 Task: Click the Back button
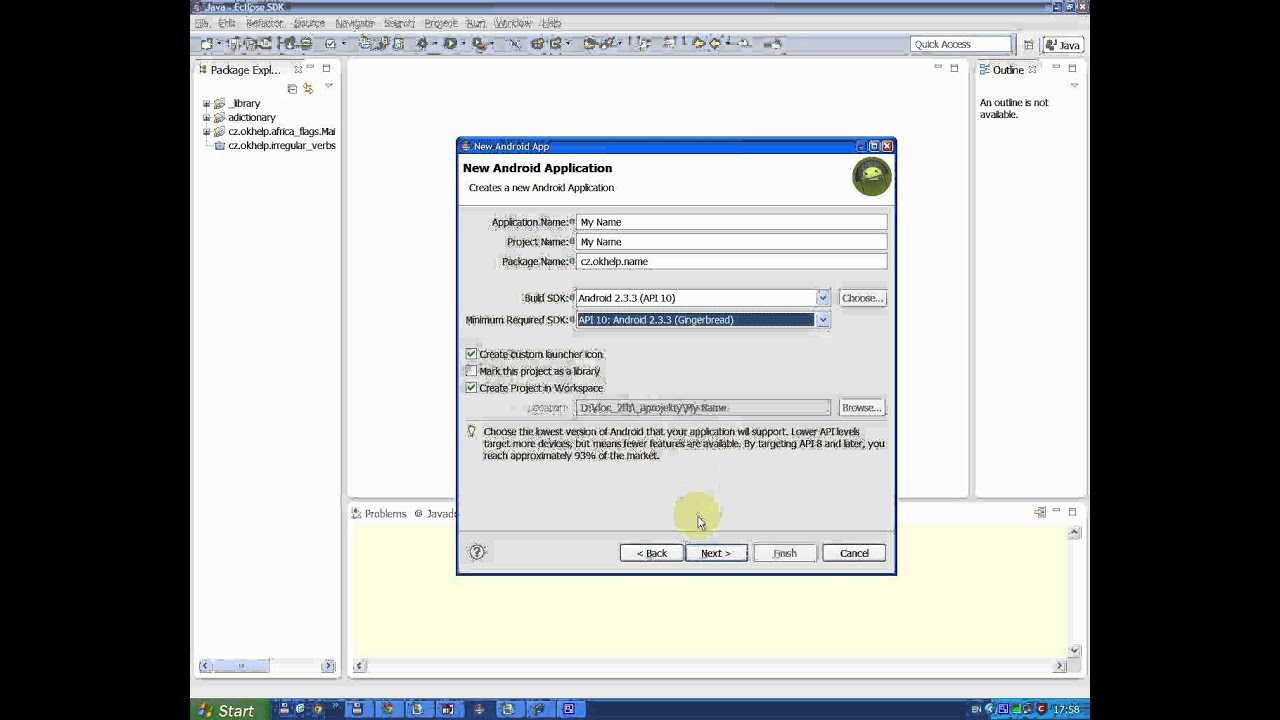(x=652, y=553)
